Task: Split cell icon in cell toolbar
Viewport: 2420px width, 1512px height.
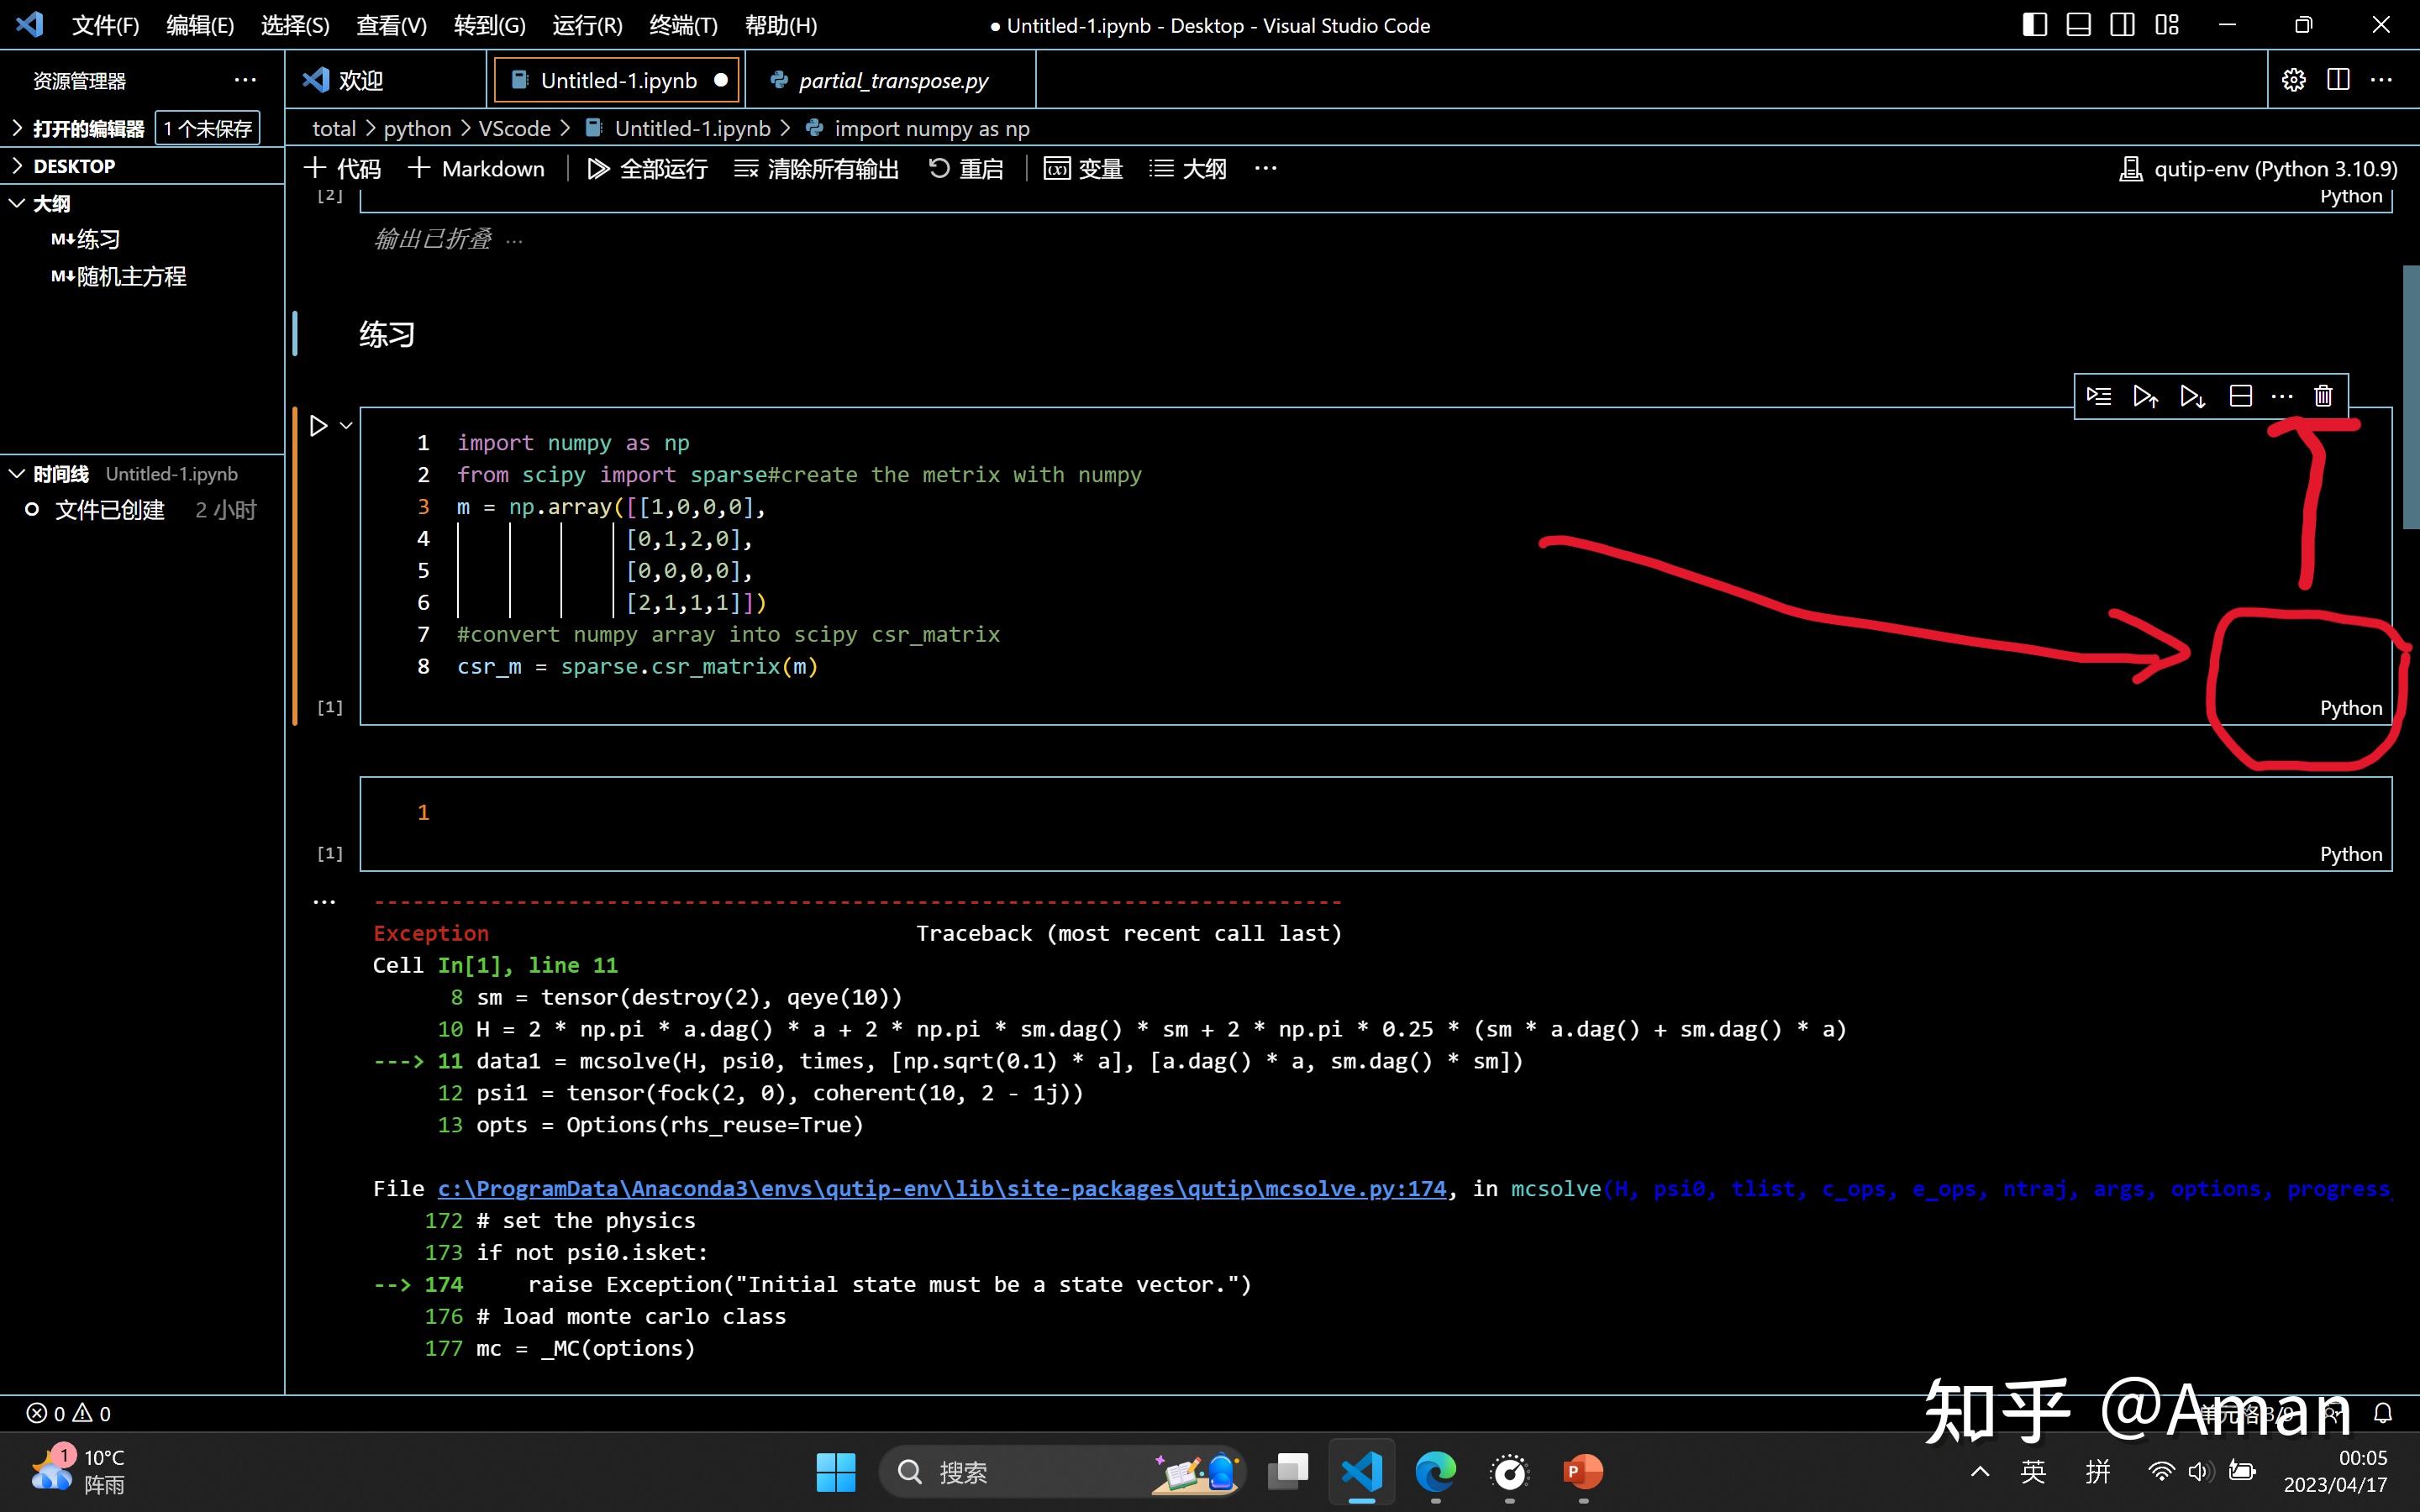Action: click(x=2241, y=396)
